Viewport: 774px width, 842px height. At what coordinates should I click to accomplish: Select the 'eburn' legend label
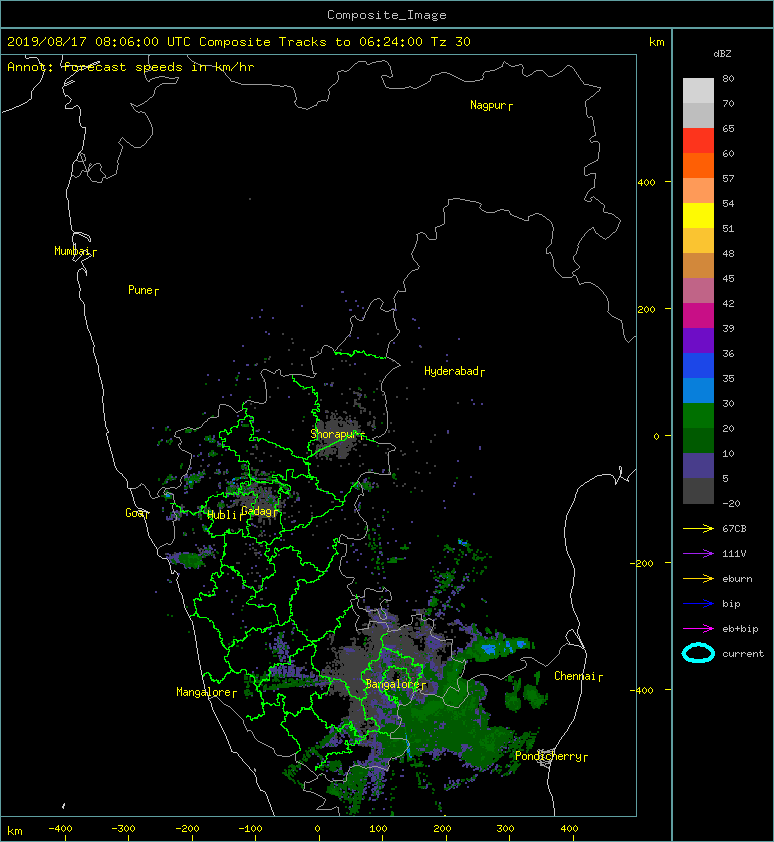point(737,579)
